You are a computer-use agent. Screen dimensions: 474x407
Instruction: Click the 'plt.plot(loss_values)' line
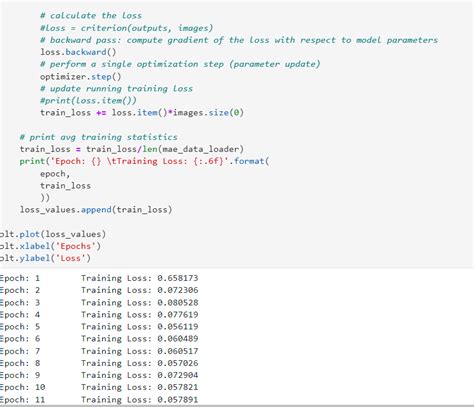[x=53, y=234]
